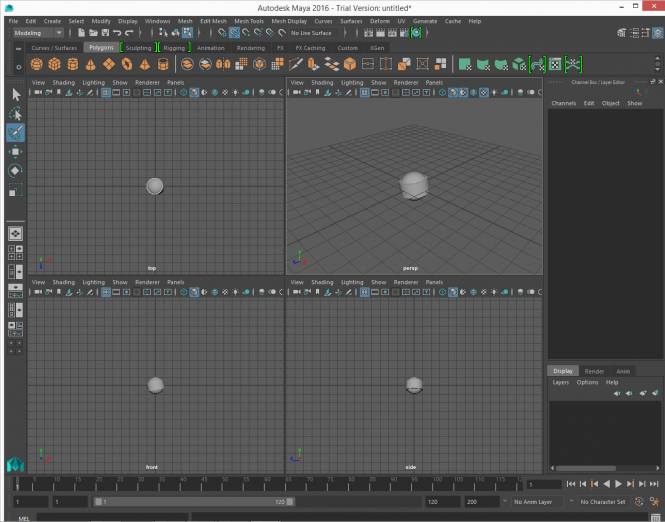The height and width of the screenshot is (522, 665).
Task: Click the MEL command line label
Action: pos(24,518)
